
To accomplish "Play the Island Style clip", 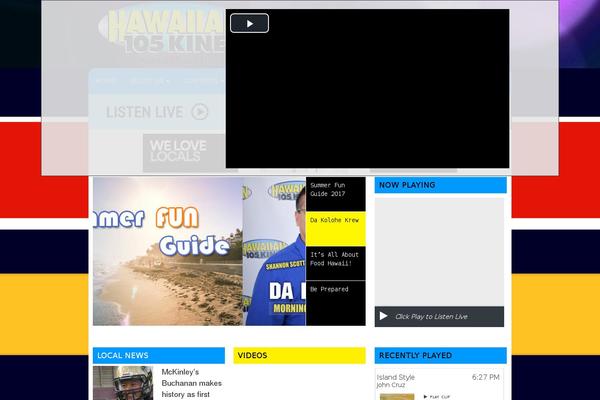I will [x=437, y=397].
